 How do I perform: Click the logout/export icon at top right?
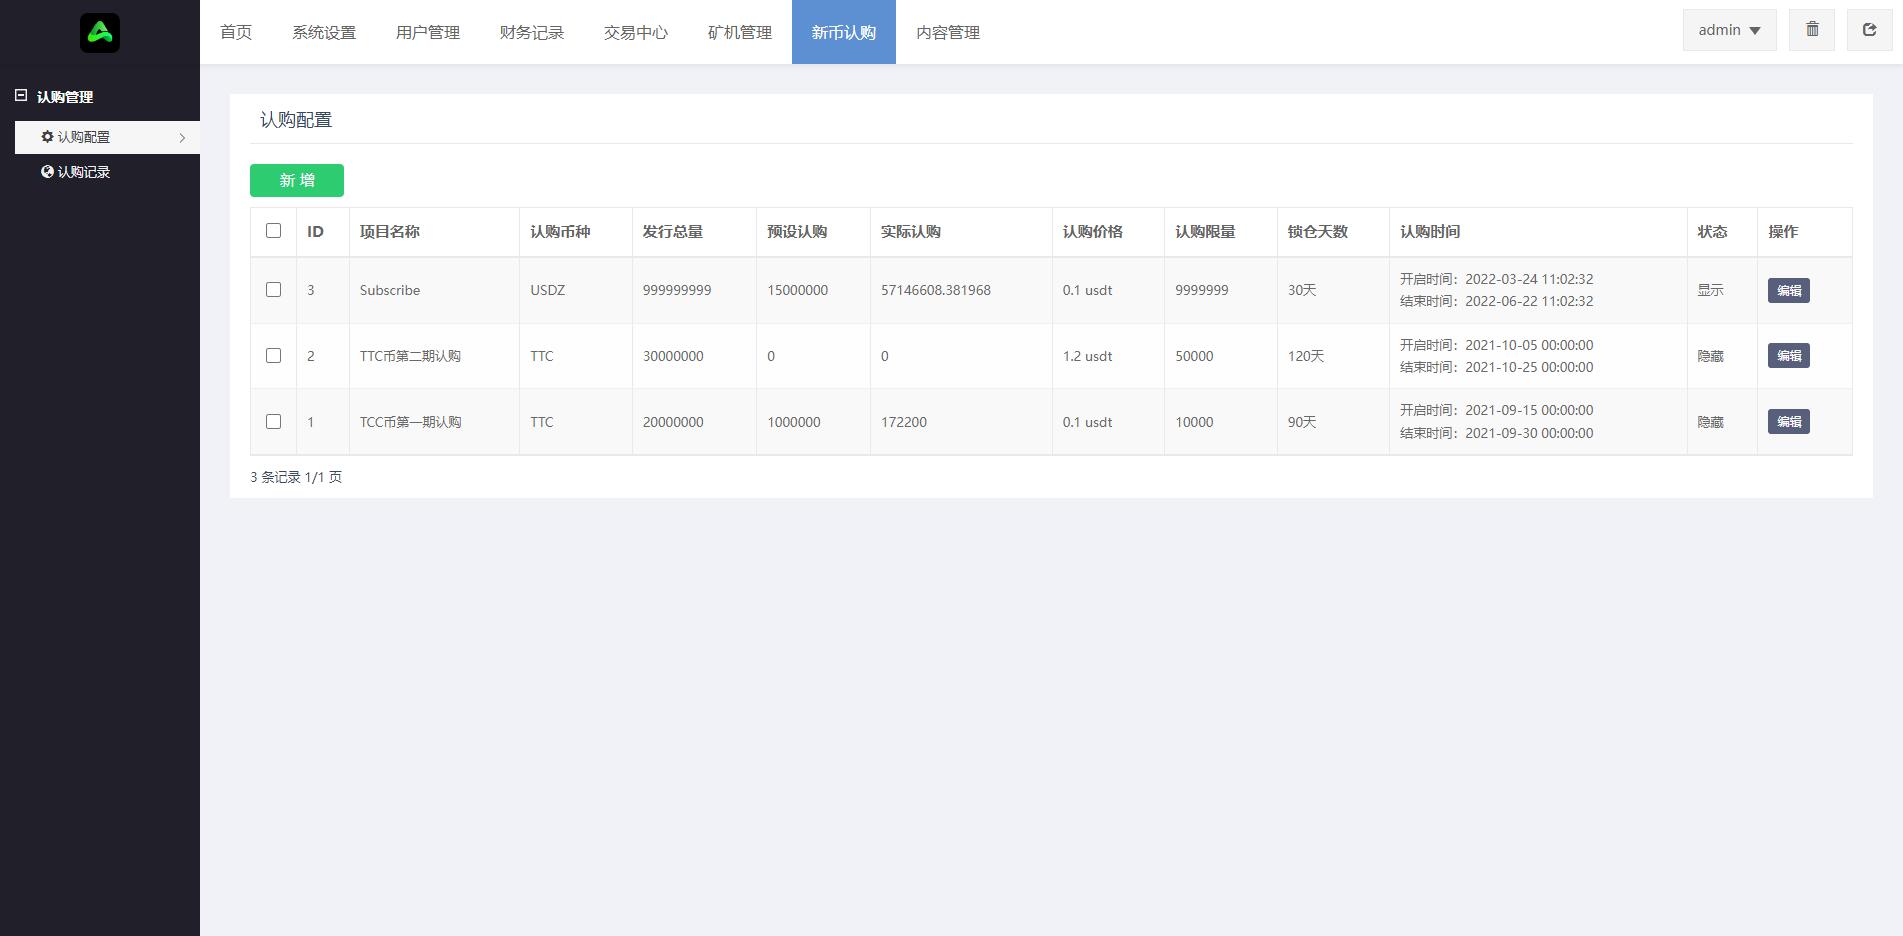(1869, 29)
